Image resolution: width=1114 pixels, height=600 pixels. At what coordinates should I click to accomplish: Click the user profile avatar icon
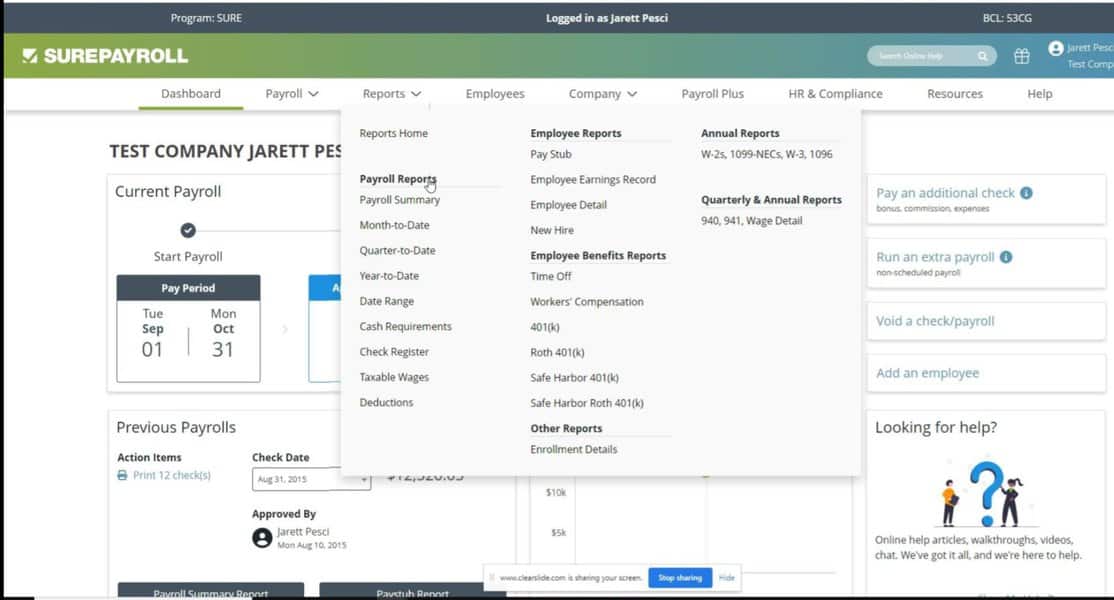tap(1056, 48)
